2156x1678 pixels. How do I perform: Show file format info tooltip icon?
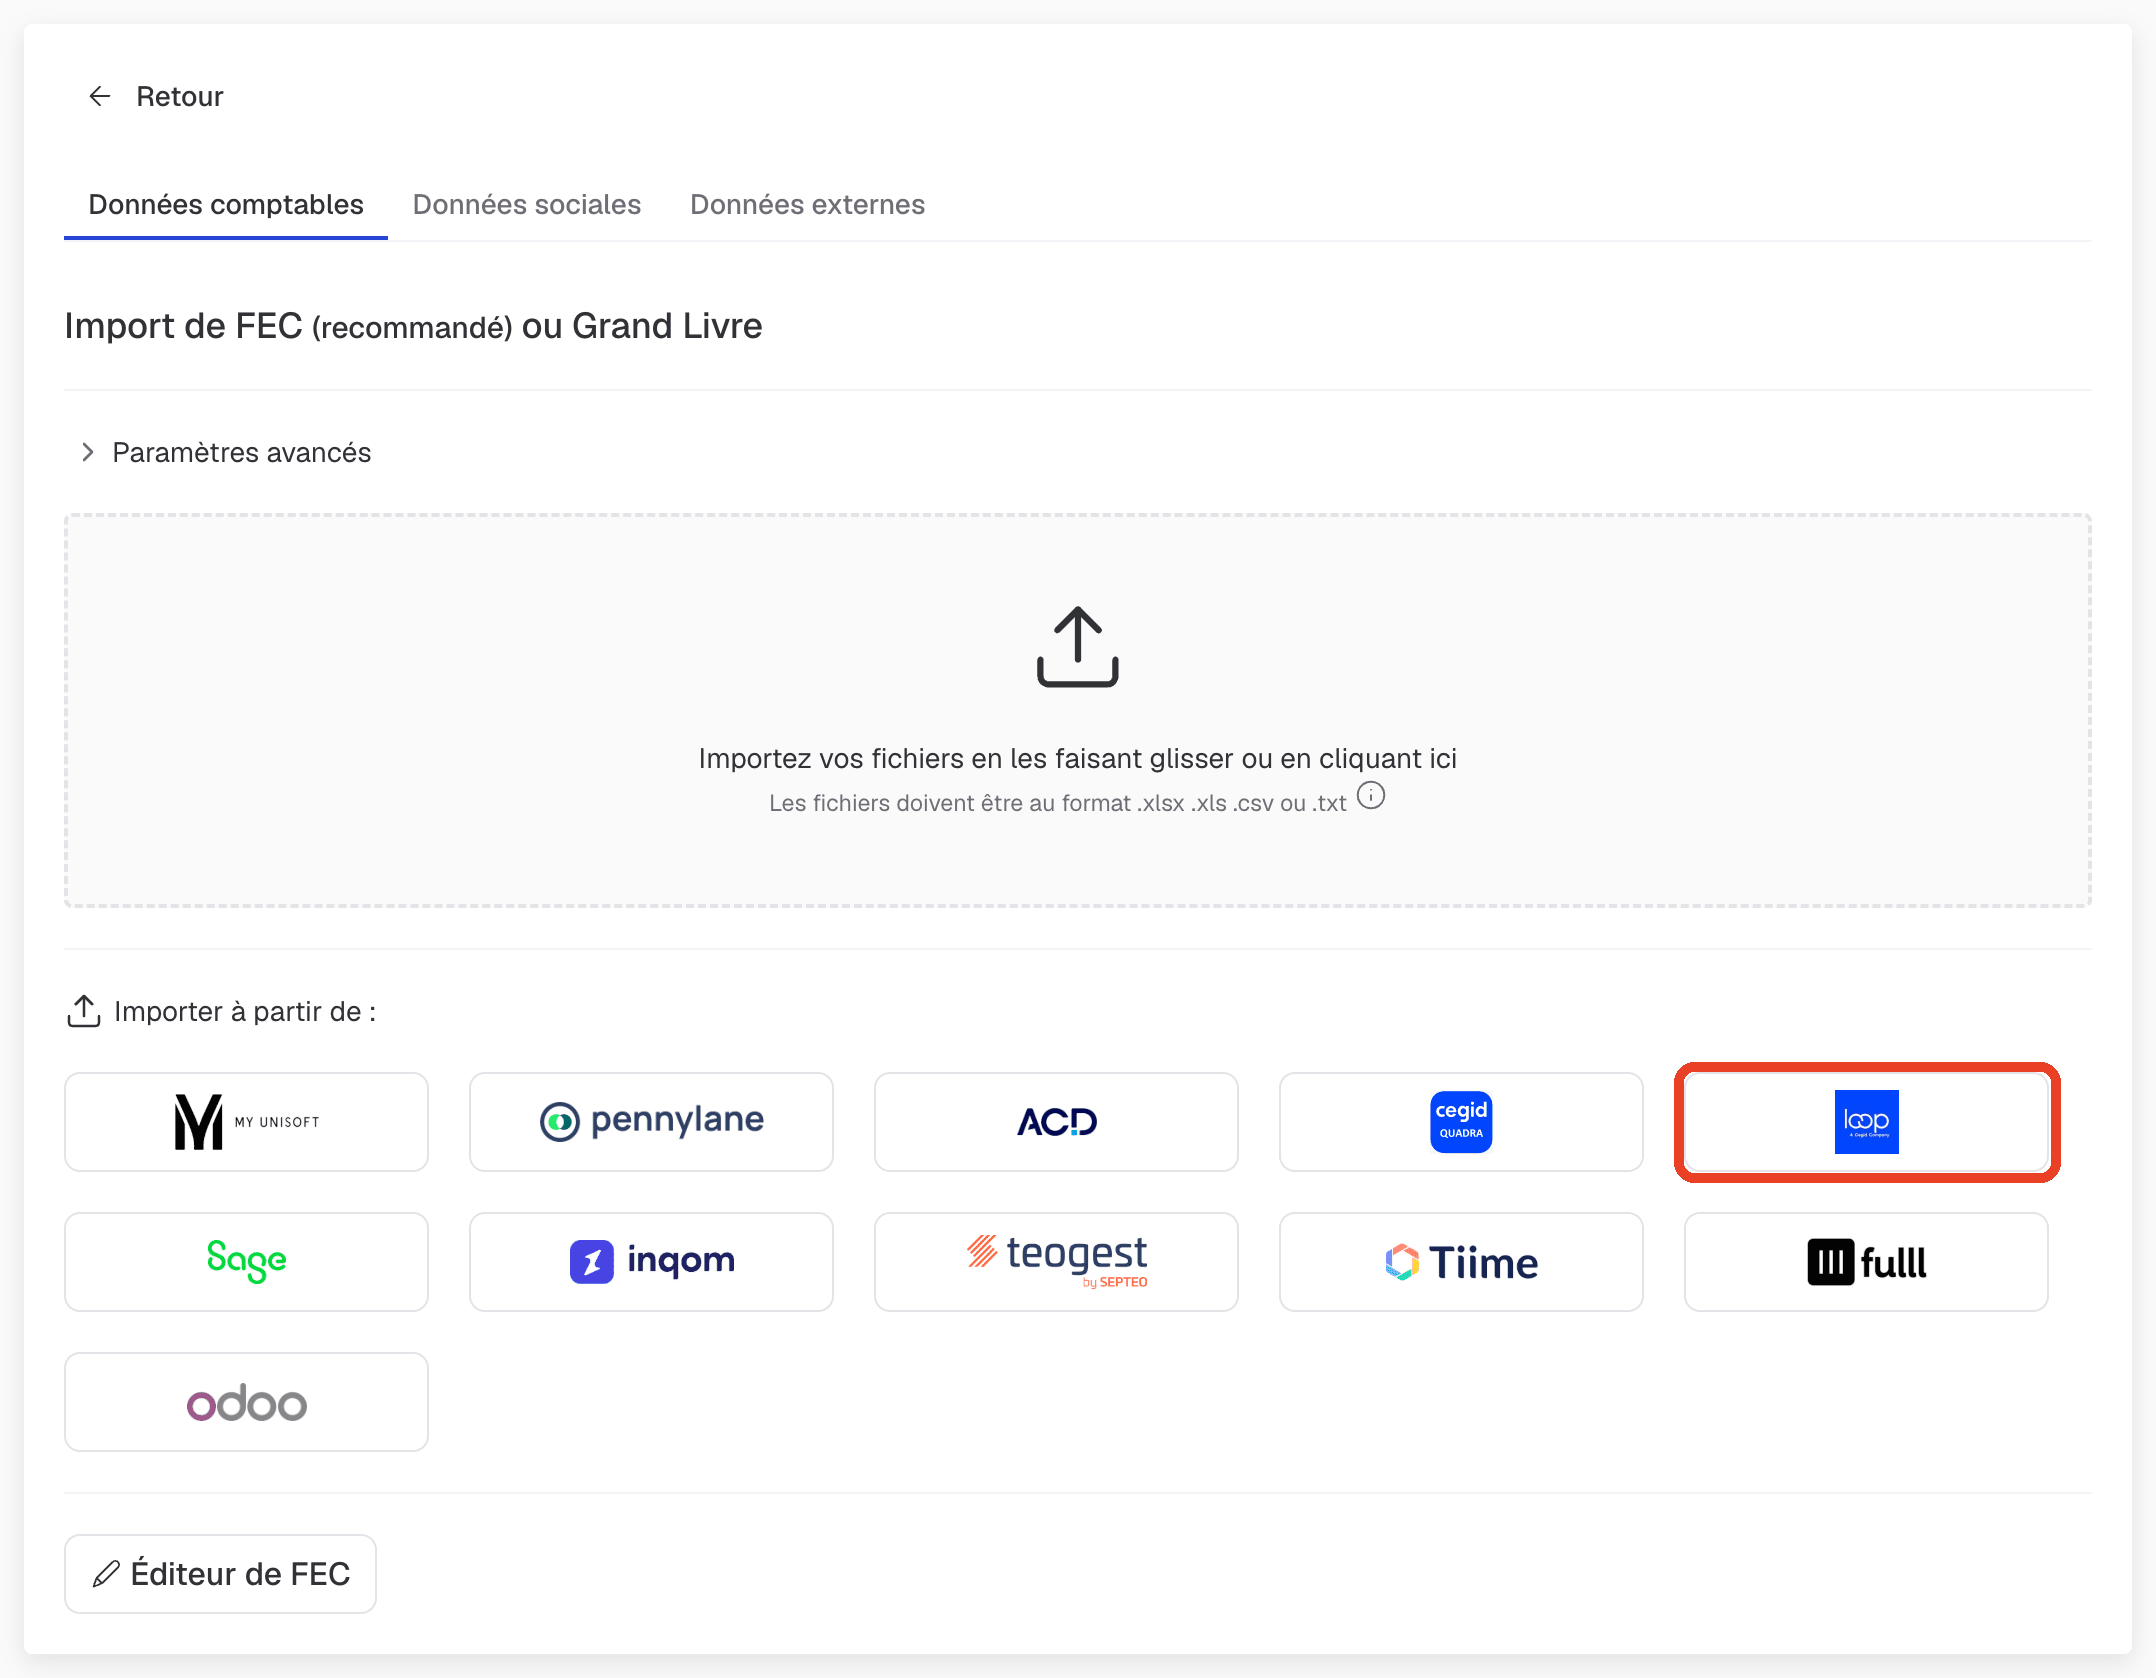coord(1371,796)
